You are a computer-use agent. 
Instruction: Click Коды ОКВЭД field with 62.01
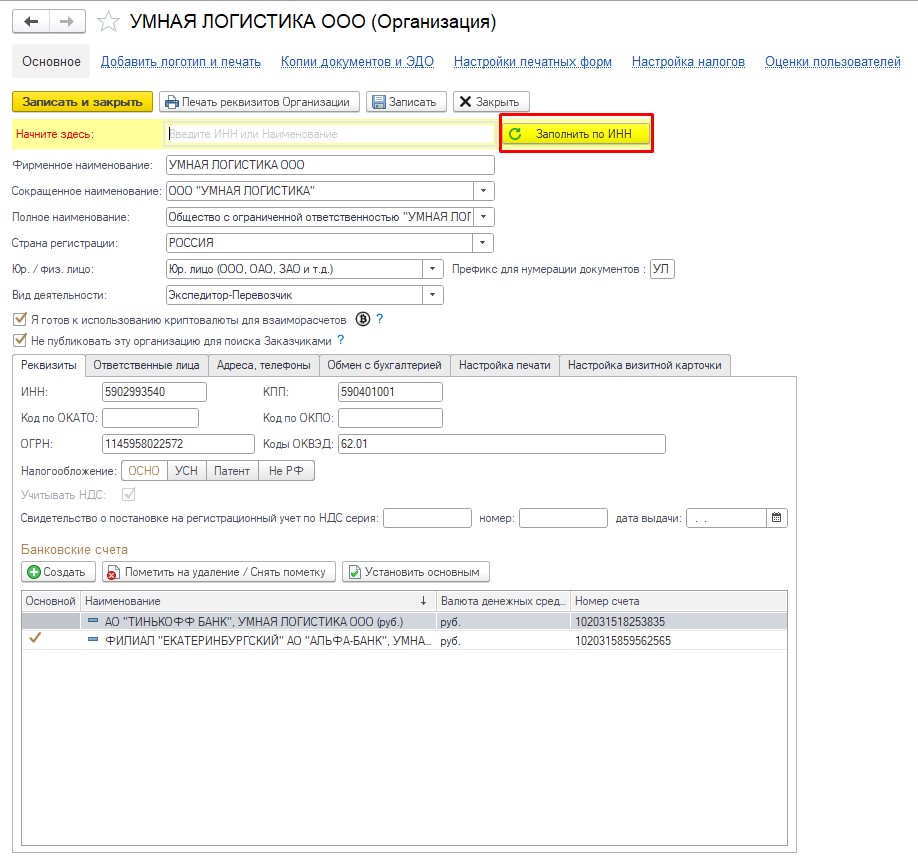[x=502, y=444]
